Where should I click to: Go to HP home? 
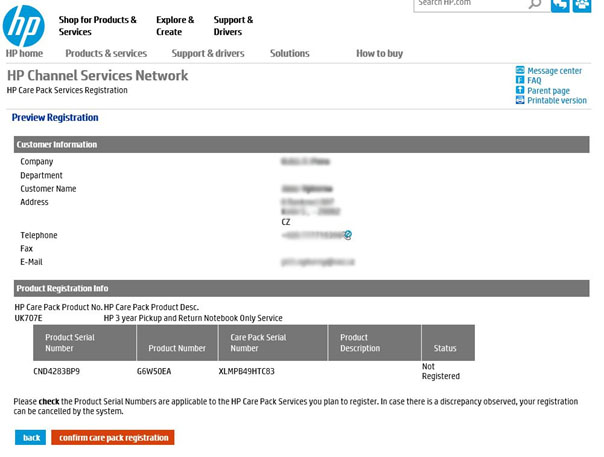coord(24,54)
